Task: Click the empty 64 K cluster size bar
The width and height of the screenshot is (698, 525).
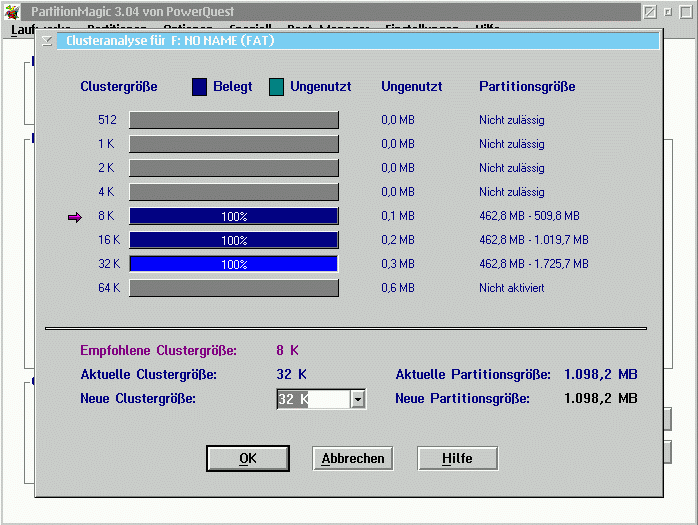Action: click(234, 288)
